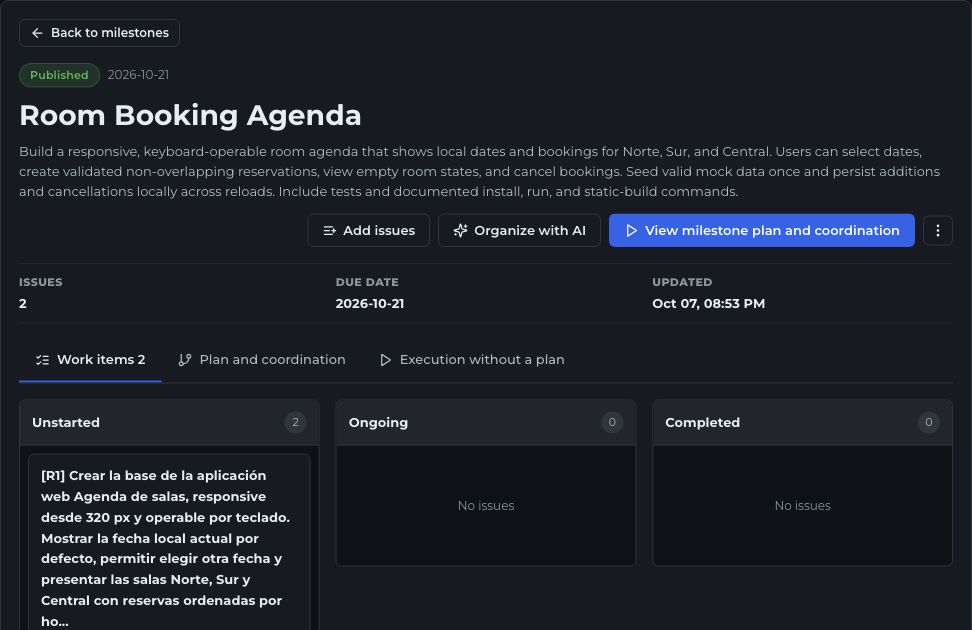Open the Plan and coordination tab
Image resolution: width=972 pixels, height=630 pixels.
tap(262, 360)
